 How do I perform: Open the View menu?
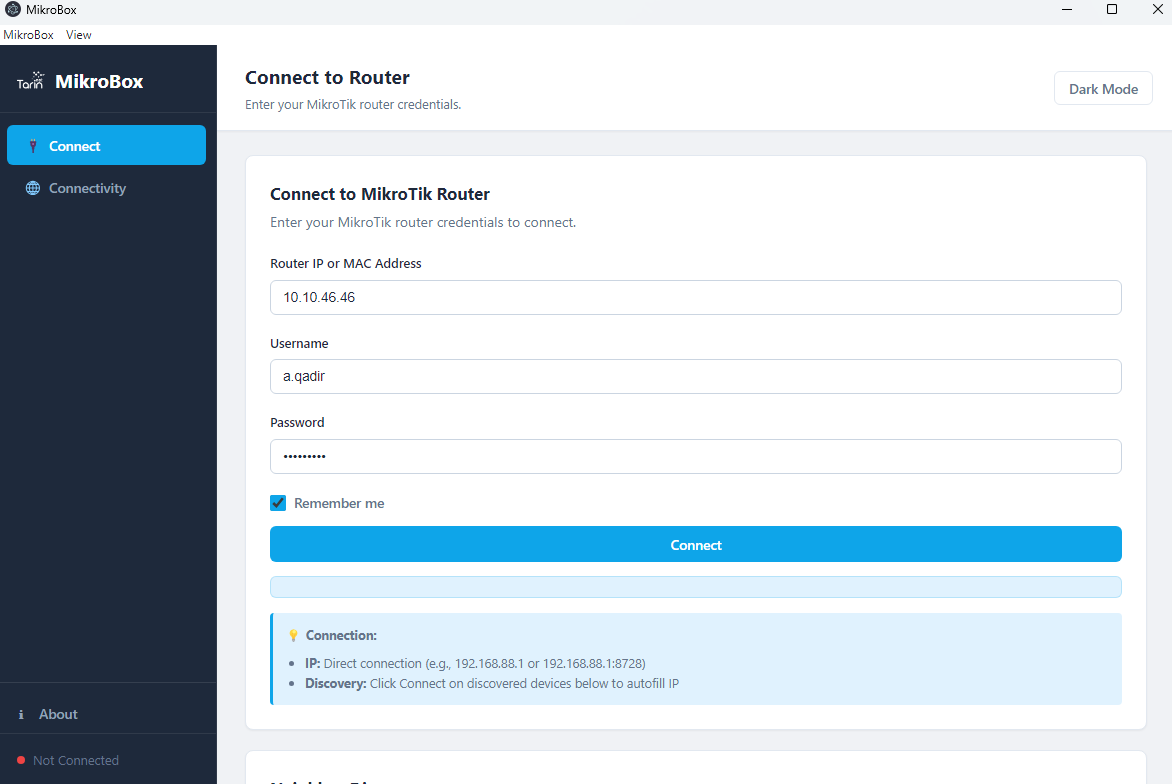pyautogui.click(x=79, y=35)
